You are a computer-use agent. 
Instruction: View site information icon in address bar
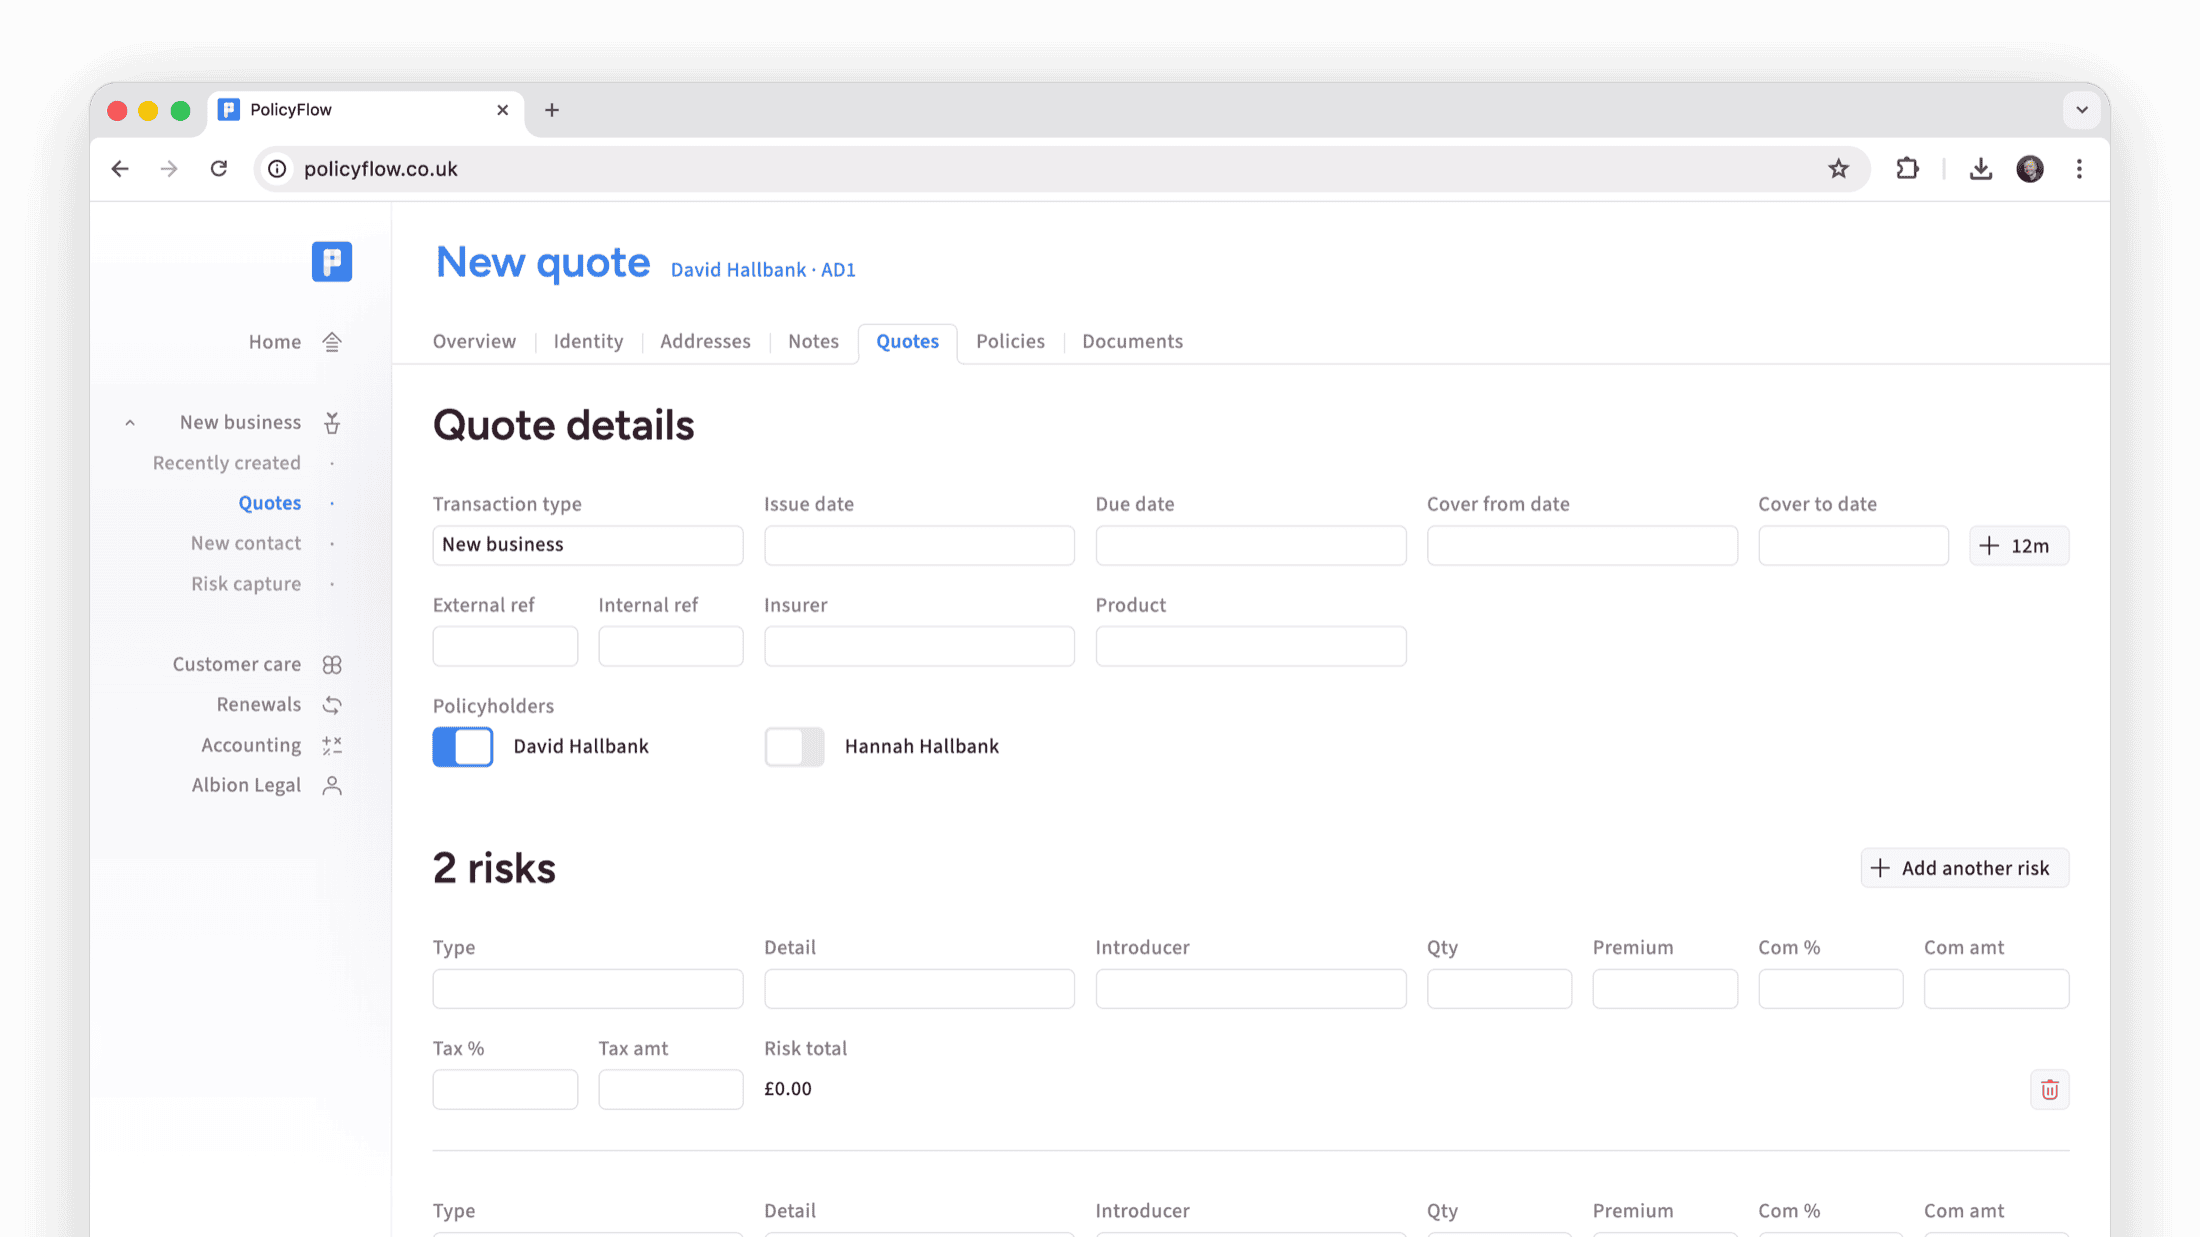[277, 169]
